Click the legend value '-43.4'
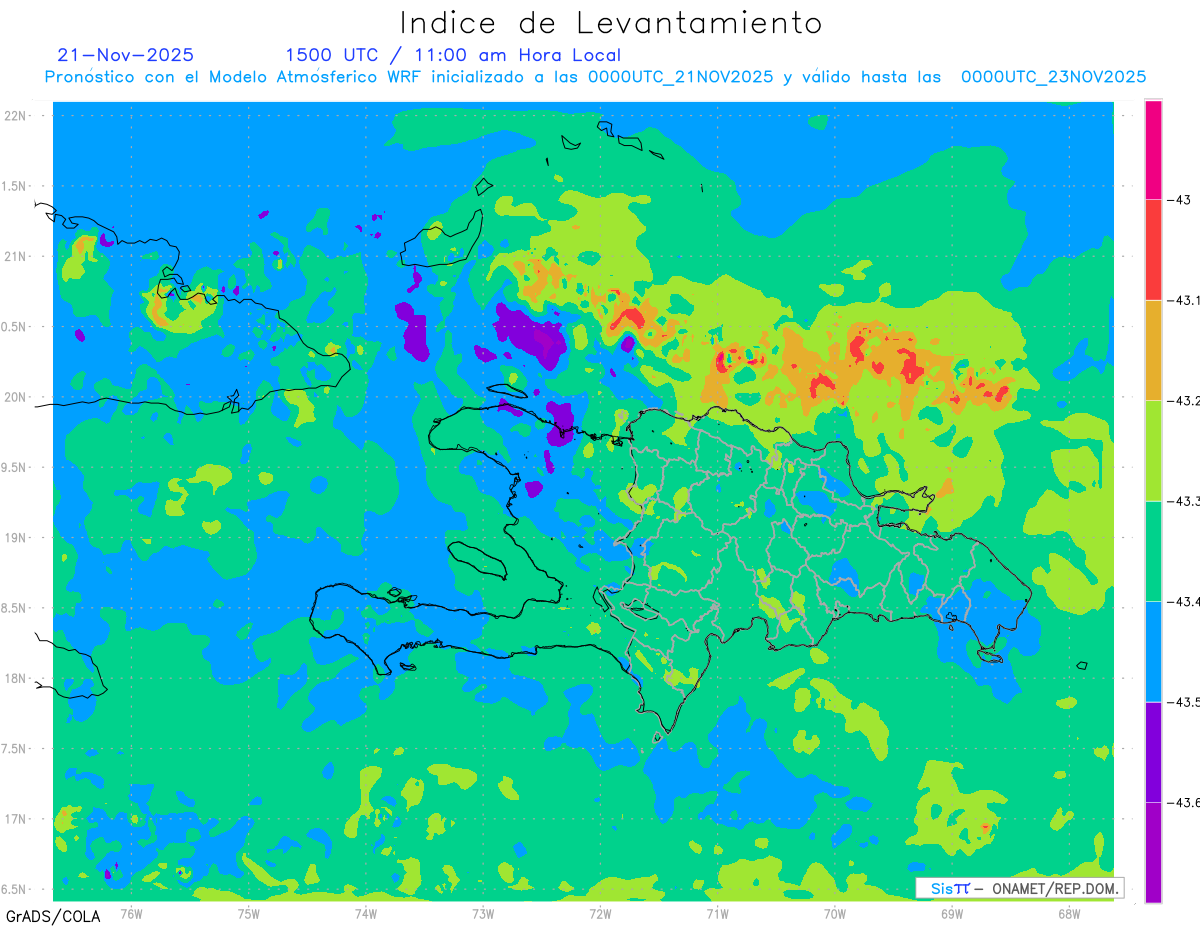Screen dimensions: 1200x927 (1184, 602)
